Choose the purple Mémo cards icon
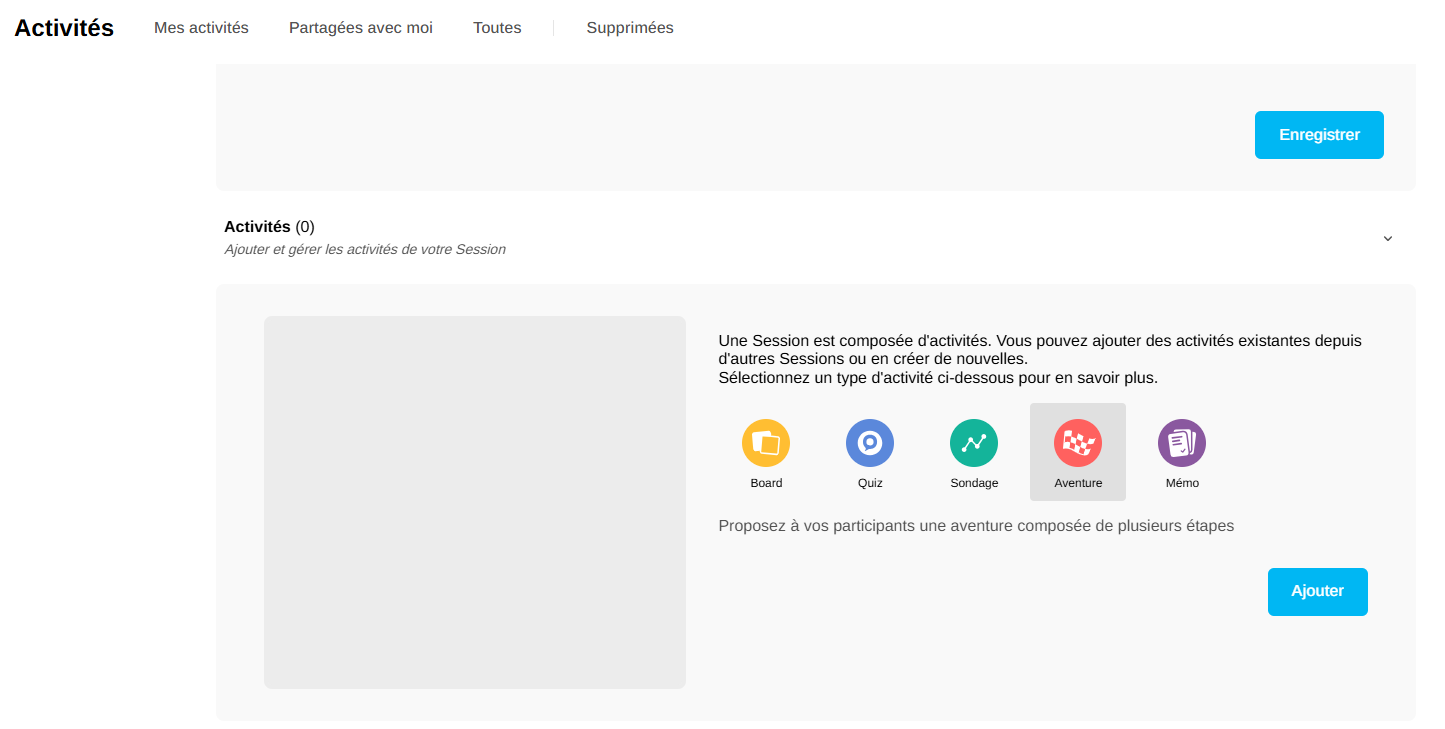 pyautogui.click(x=1182, y=443)
